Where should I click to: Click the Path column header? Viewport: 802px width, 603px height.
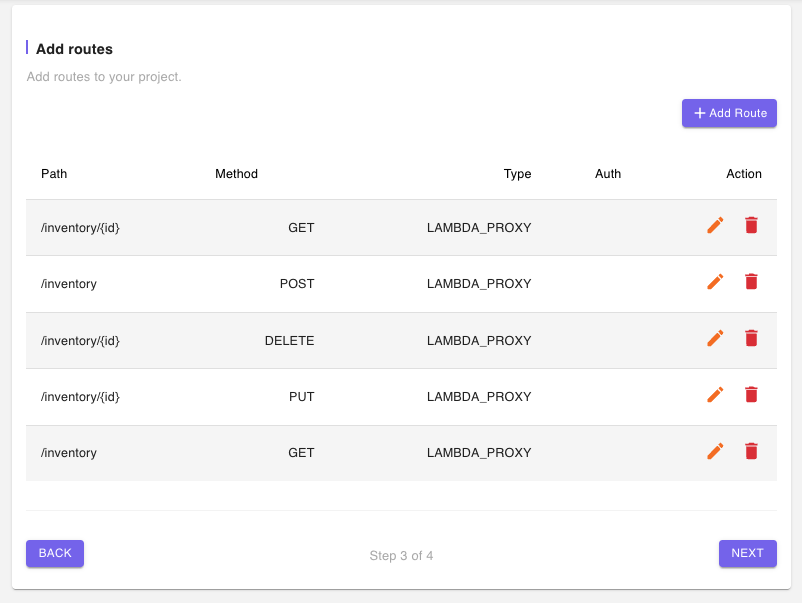click(x=54, y=174)
